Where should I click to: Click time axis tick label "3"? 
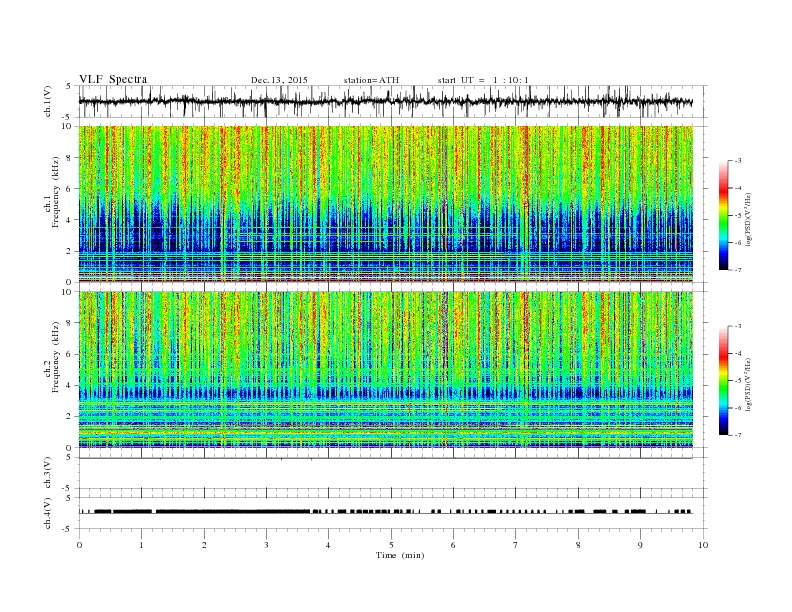pyautogui.click(x=266, y=545)
